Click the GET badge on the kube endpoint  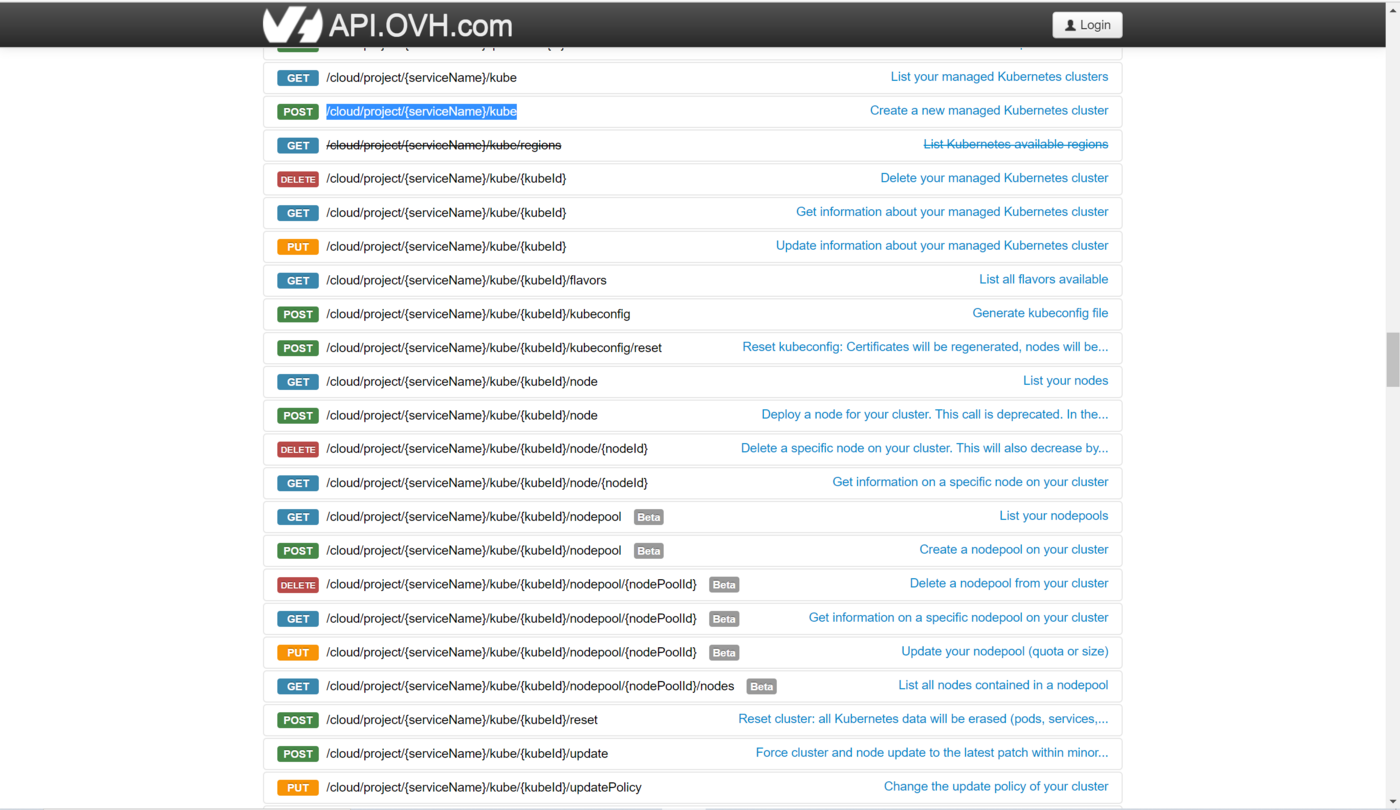pyautogui.click(x=297, y=77)
